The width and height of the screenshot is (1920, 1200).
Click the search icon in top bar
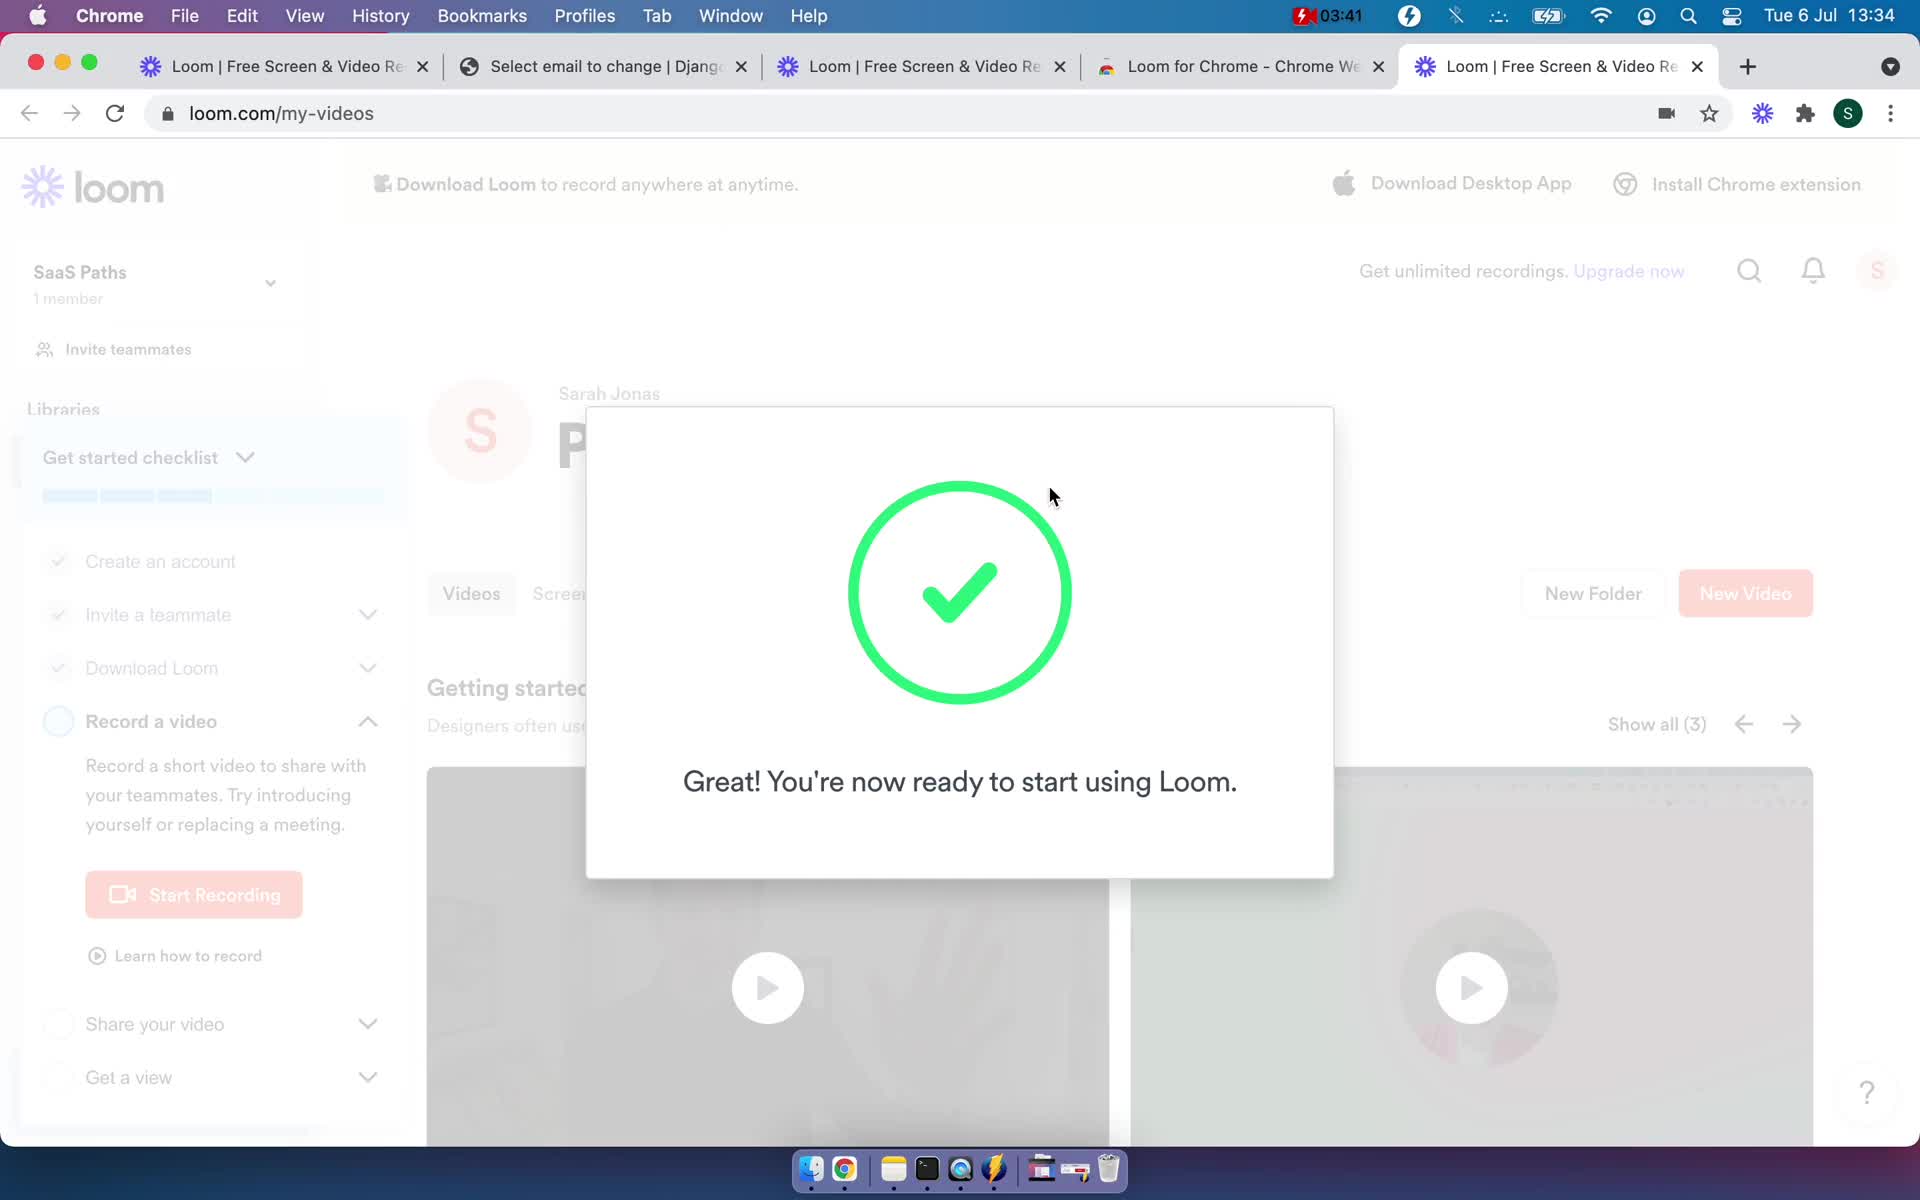[1749, 270]
